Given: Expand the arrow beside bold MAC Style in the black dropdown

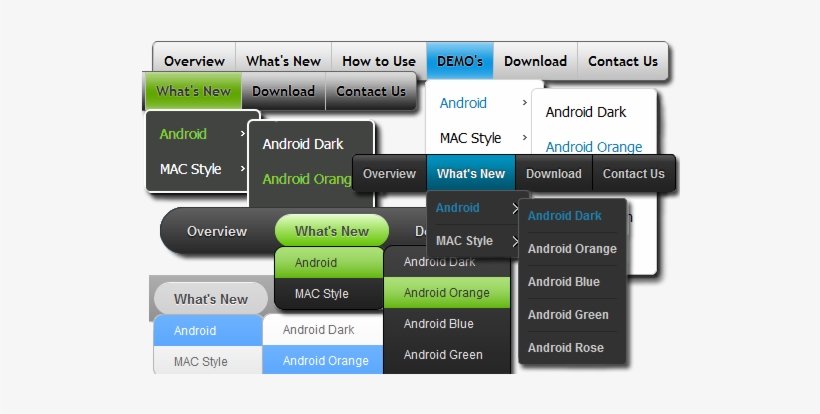Looking at the screenshot, I should 516,242.
